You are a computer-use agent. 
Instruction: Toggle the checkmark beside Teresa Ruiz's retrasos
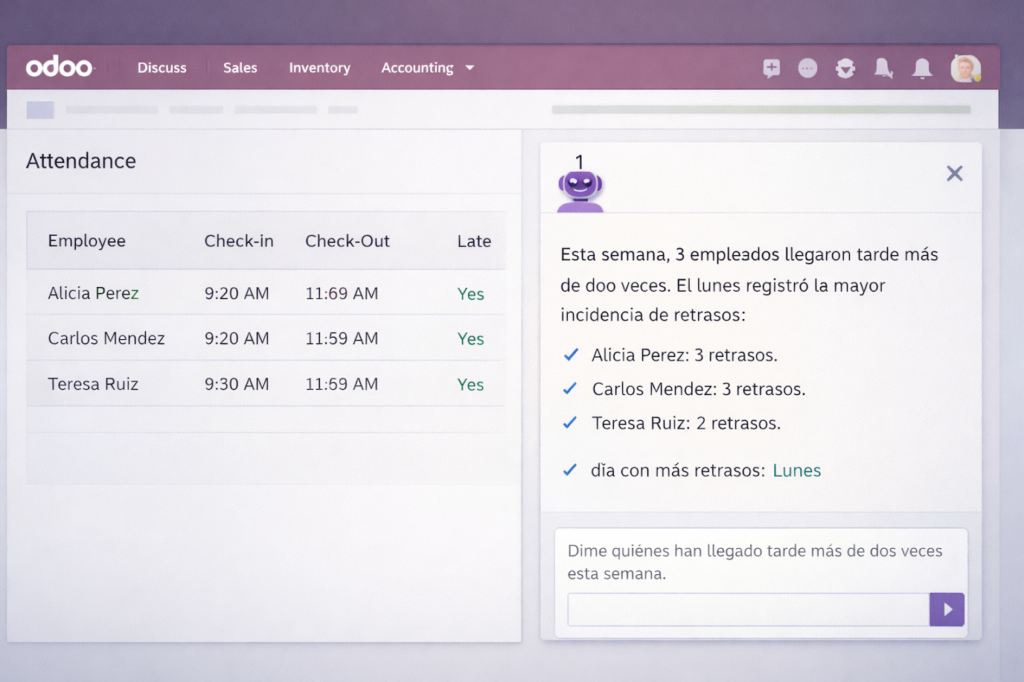tap(570, 423)
